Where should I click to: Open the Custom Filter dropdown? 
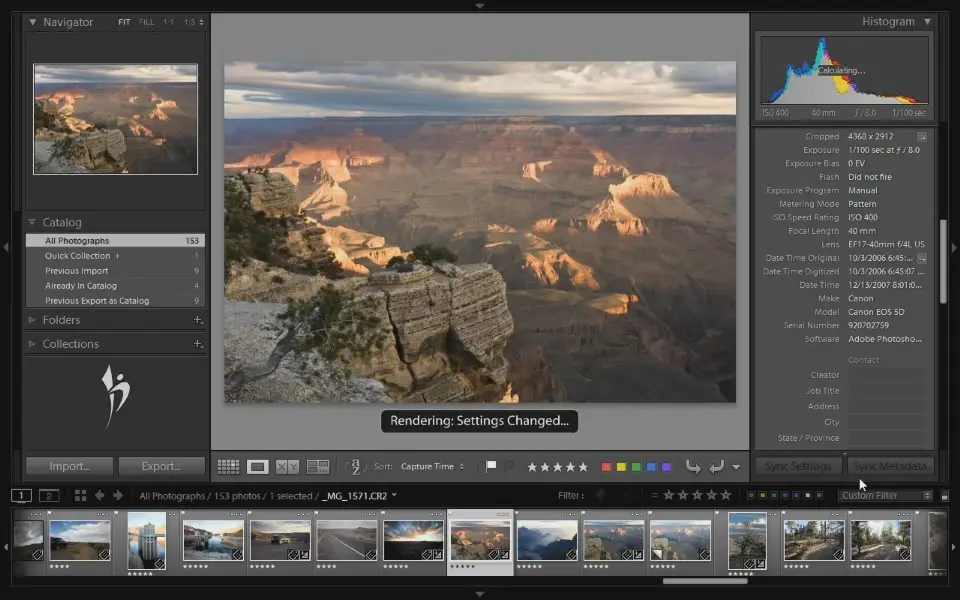[885, 495]
